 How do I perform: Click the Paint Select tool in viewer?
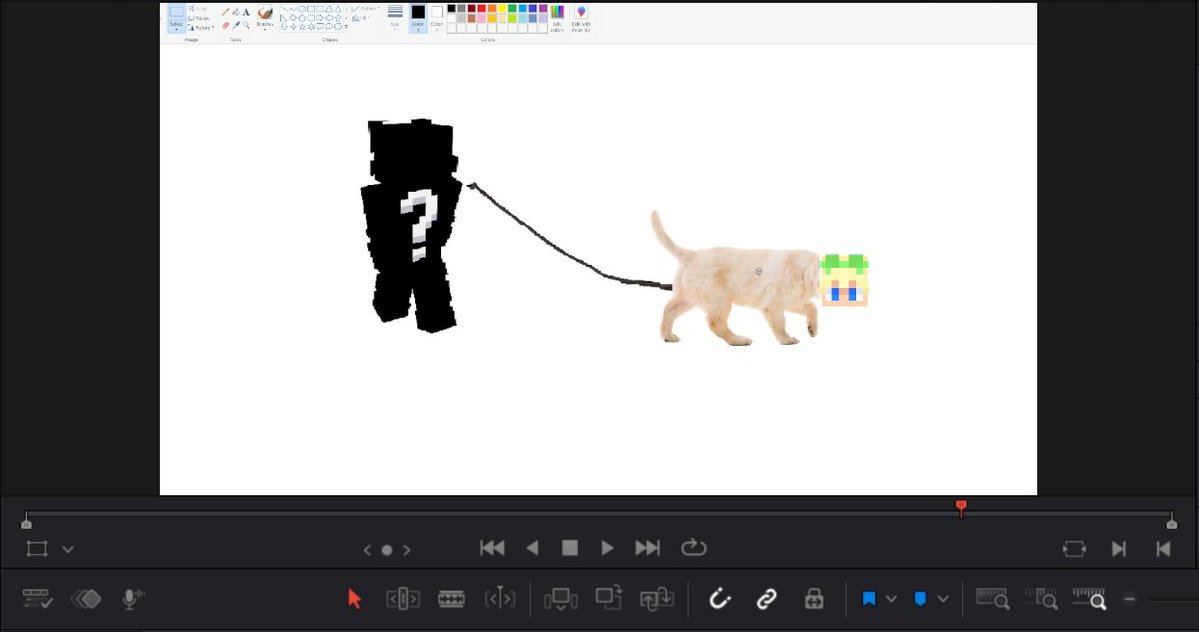(x=177, y=17)
